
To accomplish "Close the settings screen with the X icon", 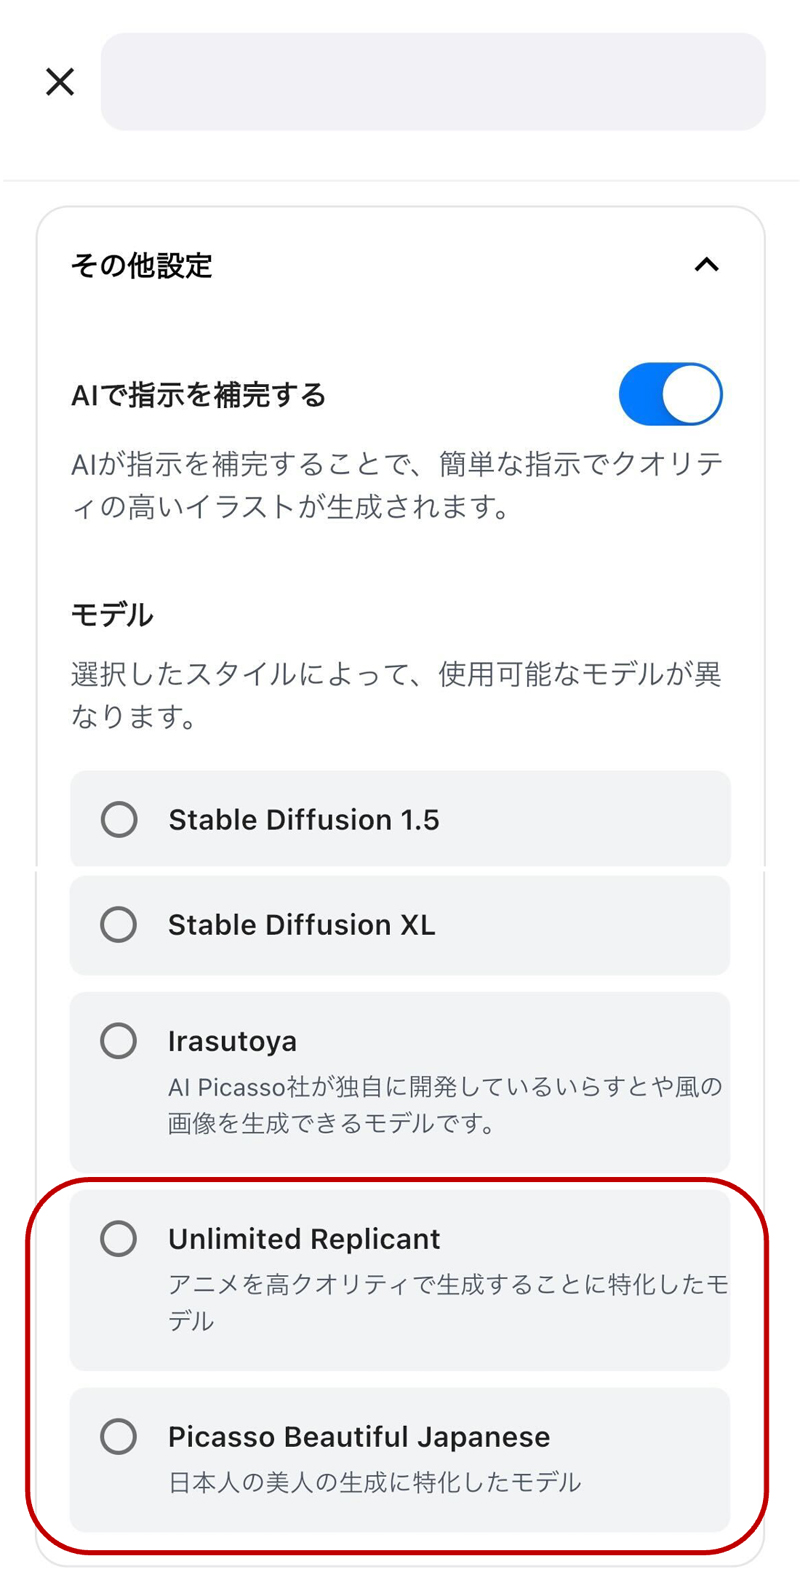I will (x=60, y=82).
